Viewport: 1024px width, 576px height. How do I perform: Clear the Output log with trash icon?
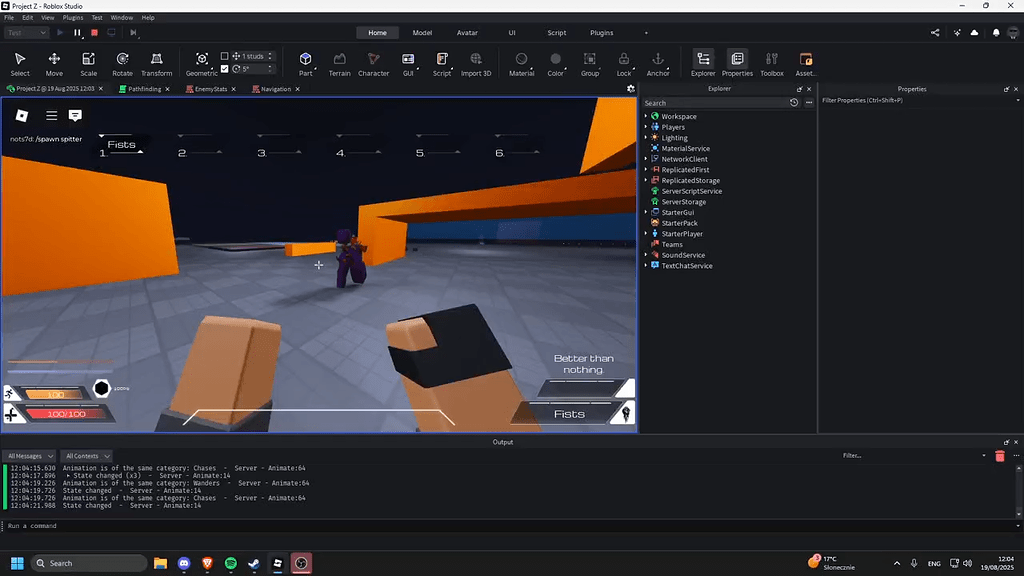tap(1000, 456)
